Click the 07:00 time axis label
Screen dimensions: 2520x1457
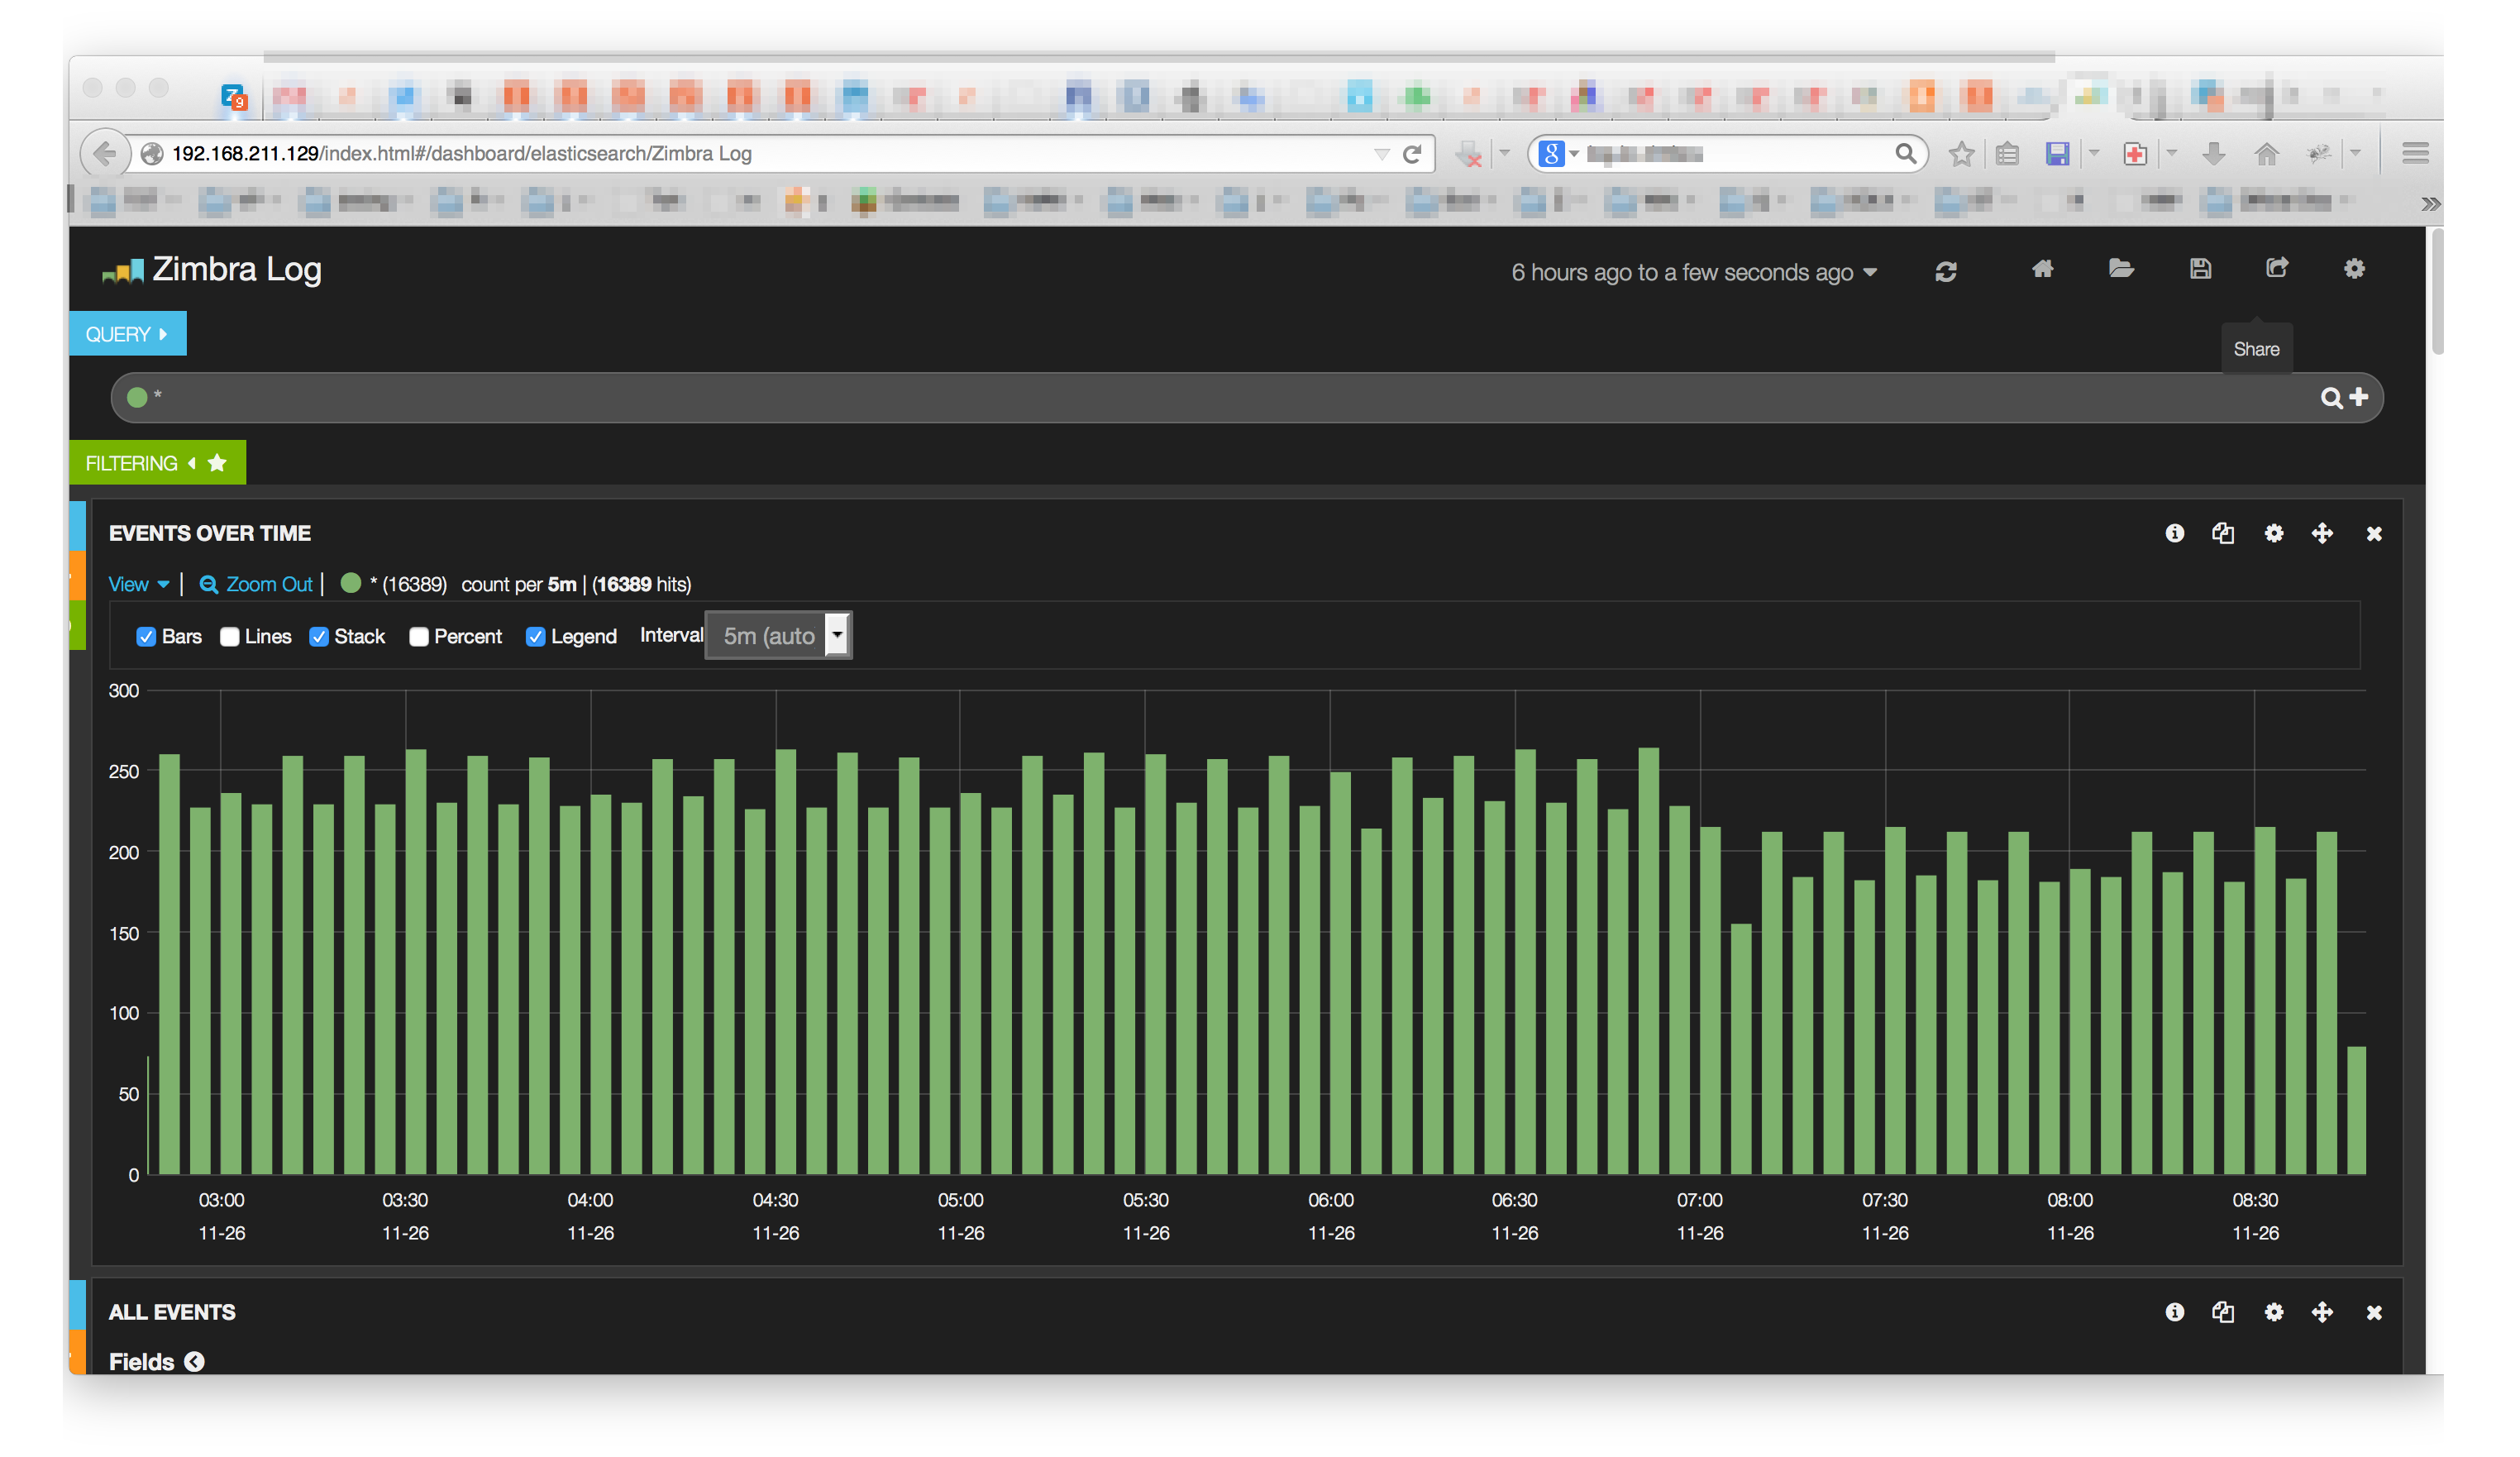[x=1699, y=1200]
